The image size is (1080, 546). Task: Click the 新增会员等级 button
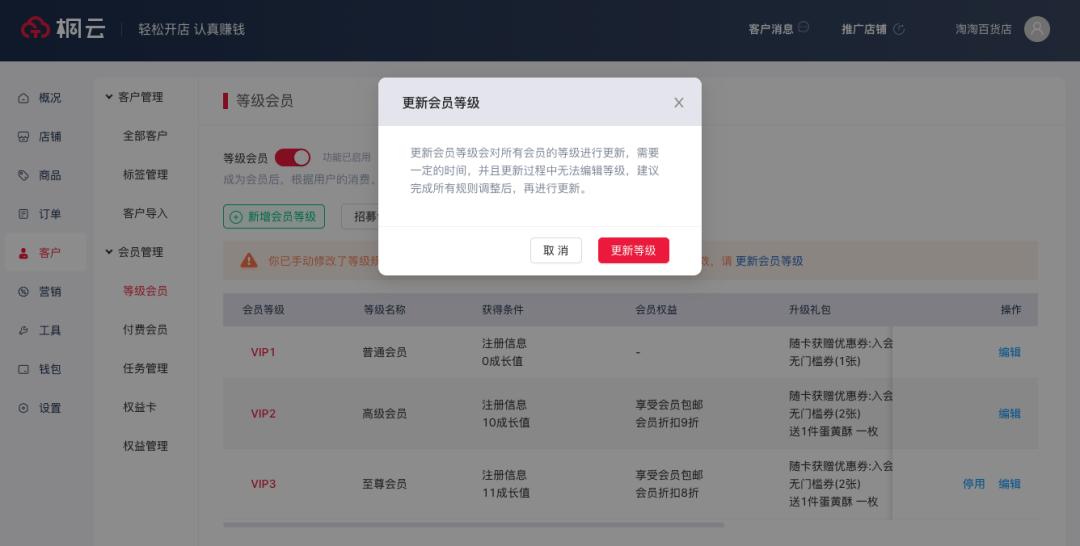point(273,217)
